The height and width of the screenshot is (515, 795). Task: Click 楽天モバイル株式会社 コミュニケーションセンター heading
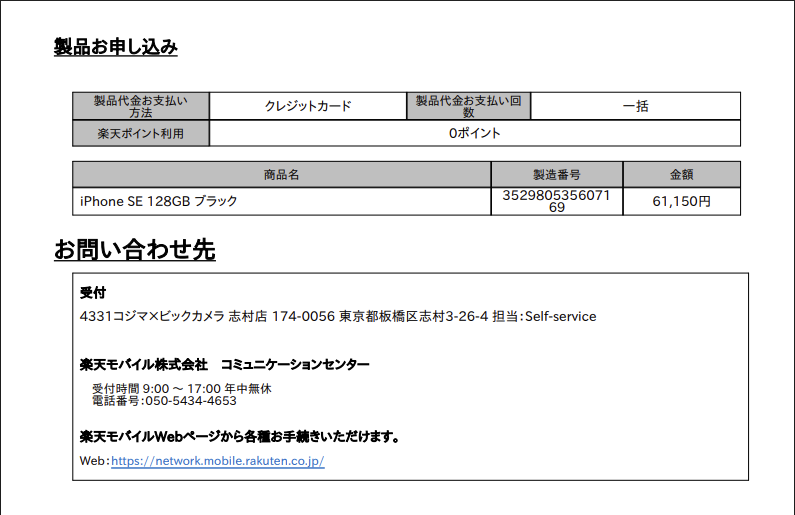coord(225,364)
